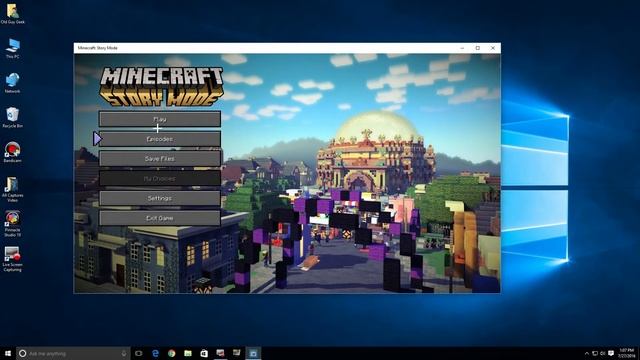Screen dimensions: 640x360
Task: Open the network status tray icon
Action: (x=595, y=353)
